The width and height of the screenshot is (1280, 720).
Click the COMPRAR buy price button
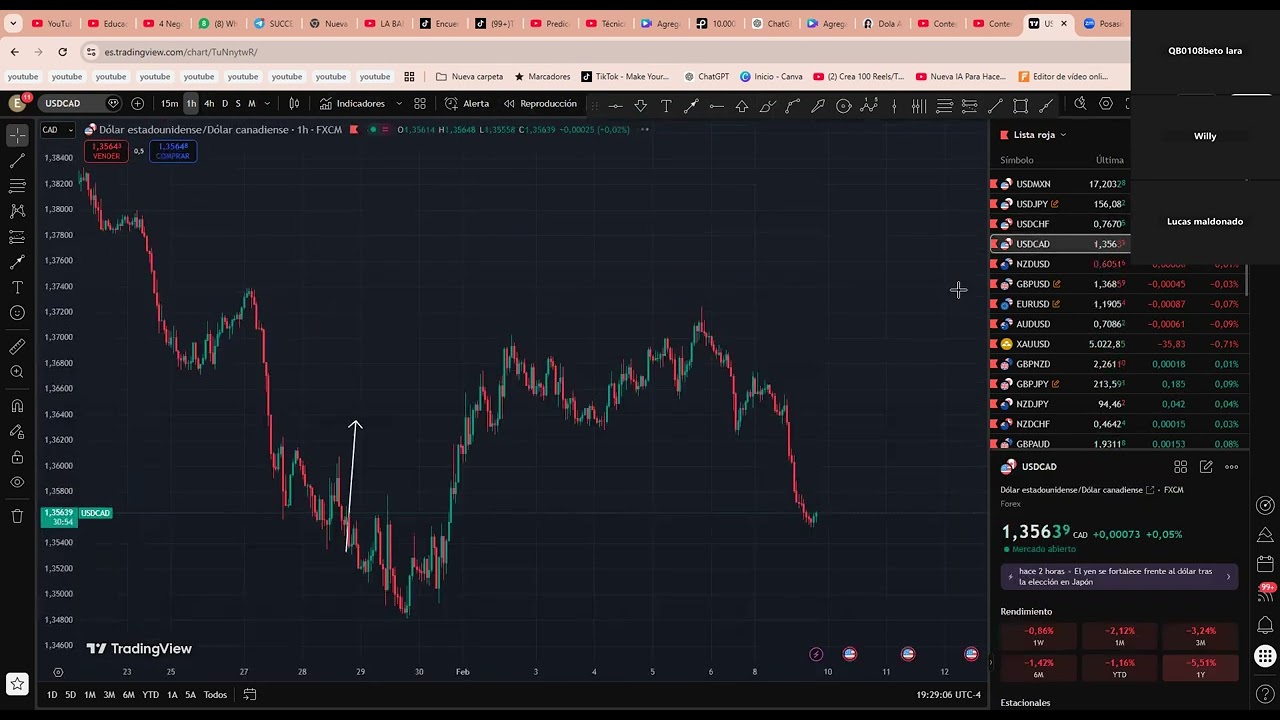tap(172, 151)
